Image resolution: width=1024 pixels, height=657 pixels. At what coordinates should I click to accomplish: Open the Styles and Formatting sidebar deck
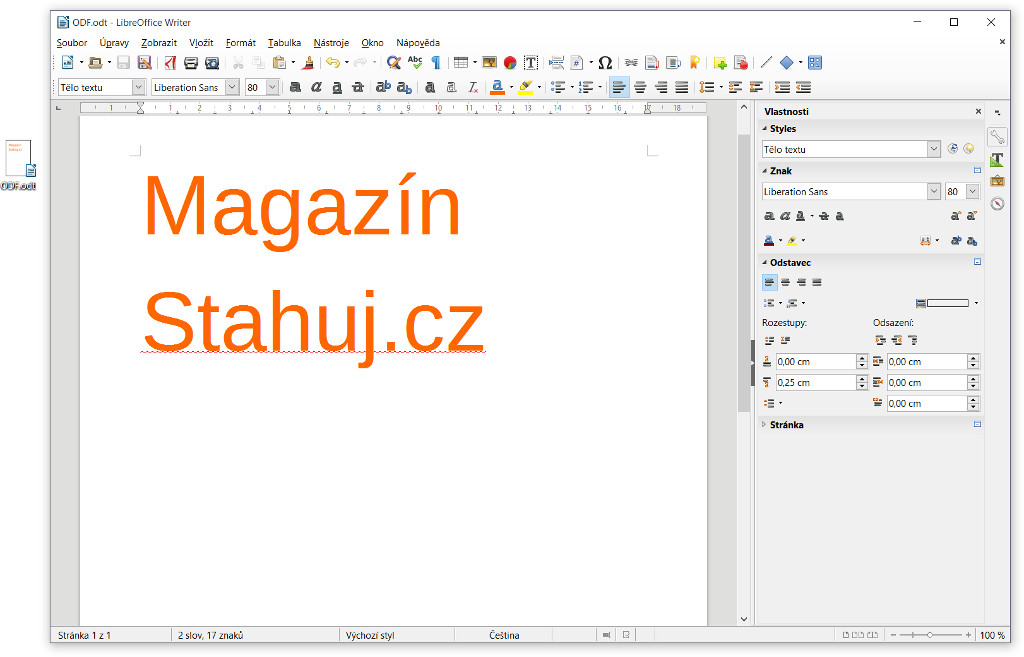coord(997,159)
